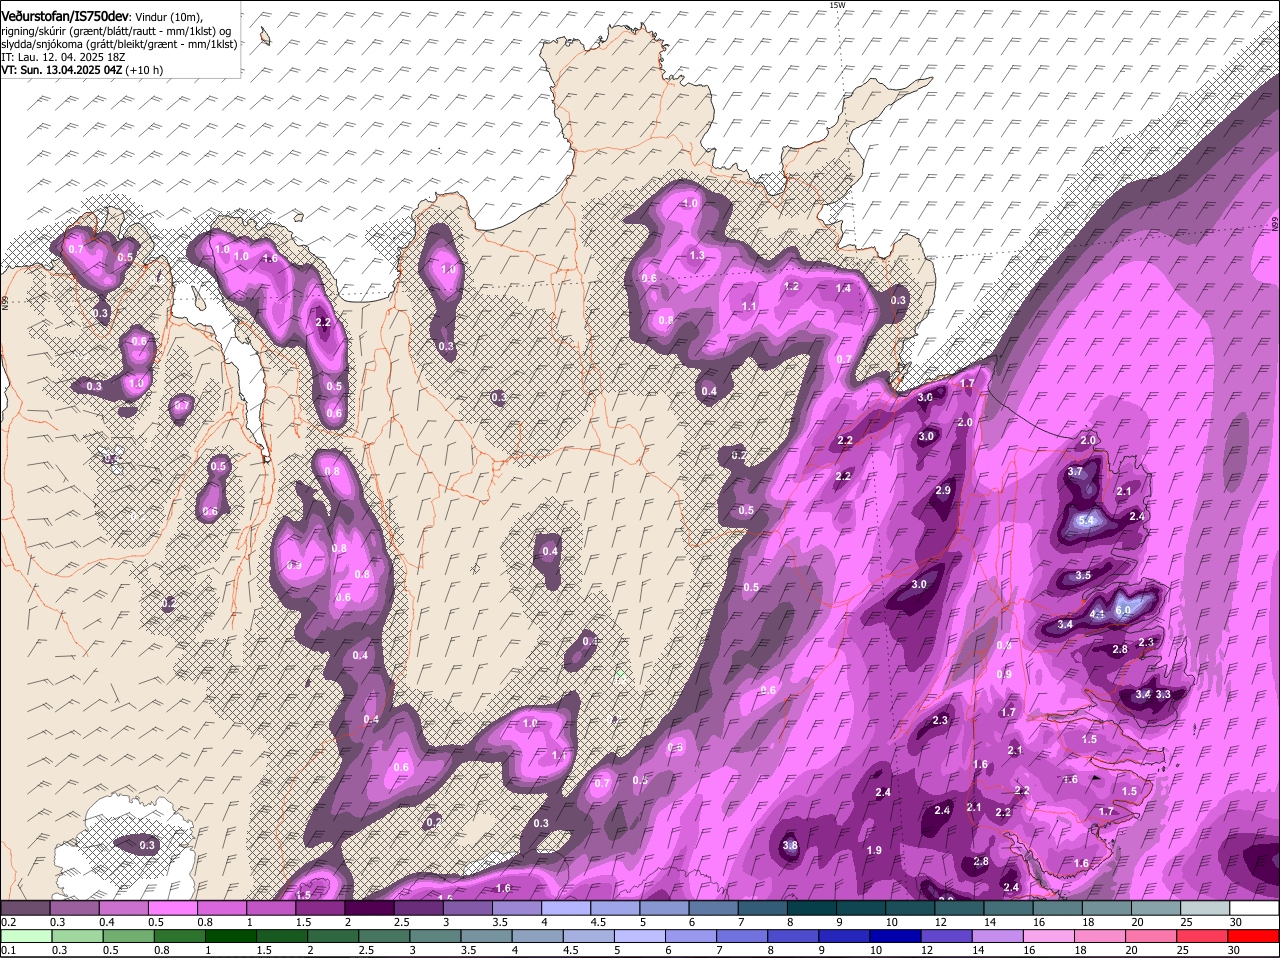Select the grey 20 swatch in top legend row

pos(1157,907)
